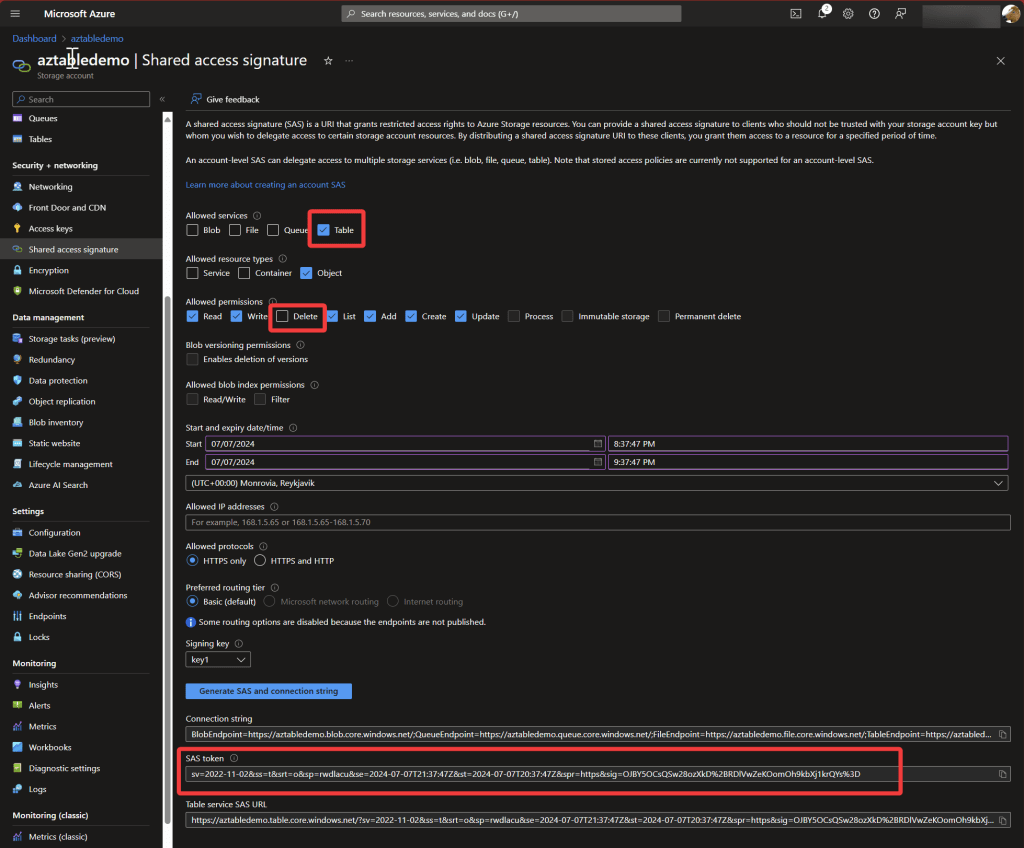Open the Access keys menu item
The width and height of the screenshot is (1024, 848).
[x=50, y=229]
